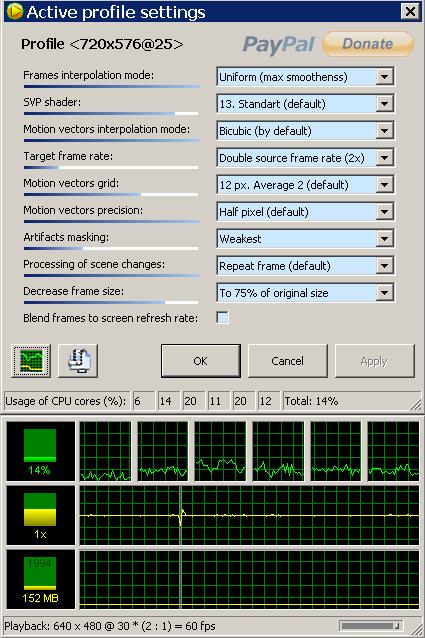The width and height of the screenshot is (425, 638).
Task: Click the Target frame rate indicator bar
Action: click(x=111, y=167)
